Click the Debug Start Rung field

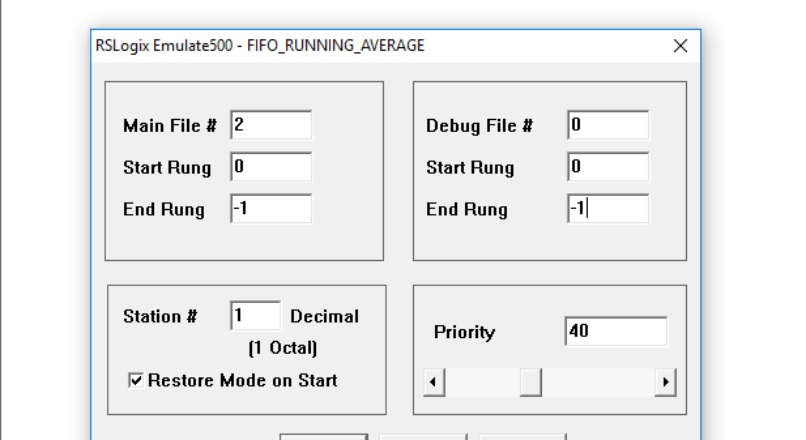tap(608, 167)
